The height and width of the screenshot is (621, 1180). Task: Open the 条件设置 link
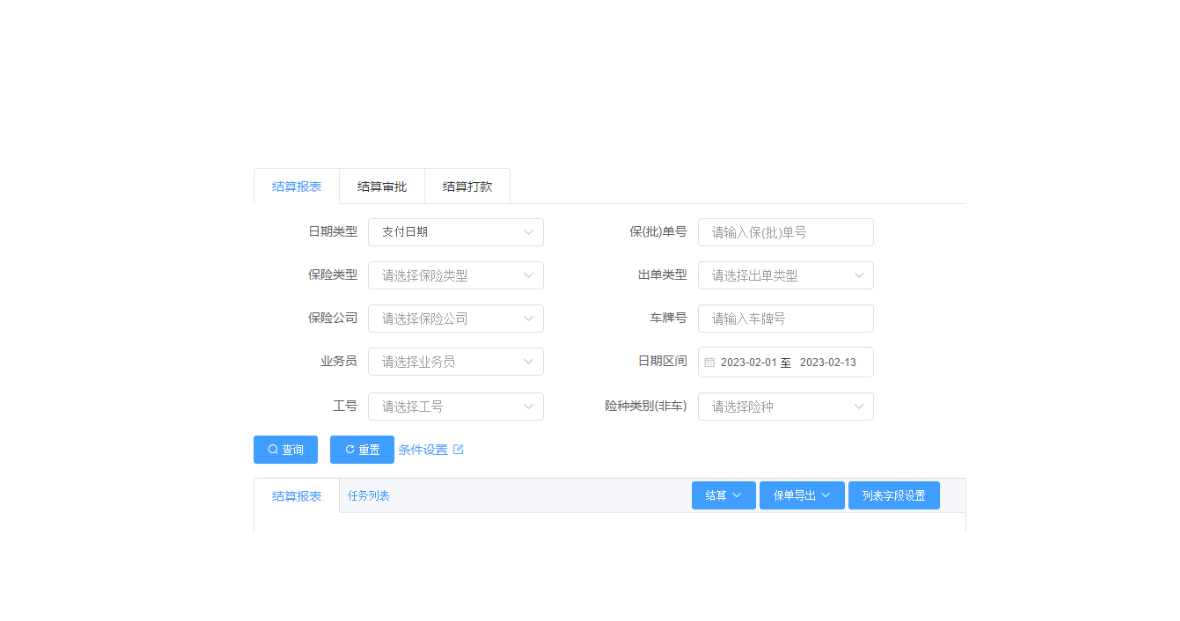click(423, 449)
